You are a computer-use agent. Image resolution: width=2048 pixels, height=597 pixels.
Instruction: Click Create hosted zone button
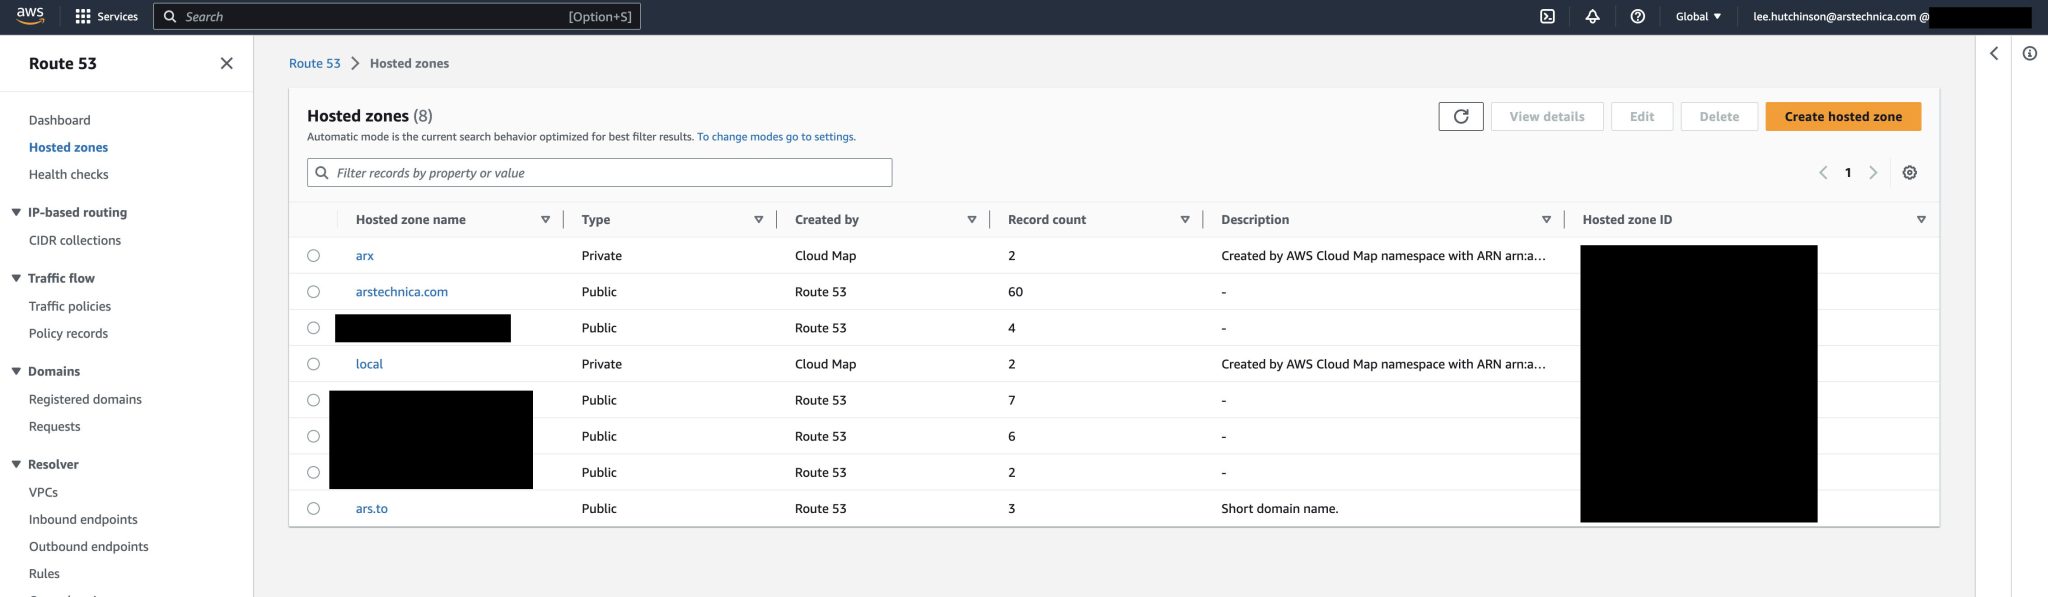1842,116
